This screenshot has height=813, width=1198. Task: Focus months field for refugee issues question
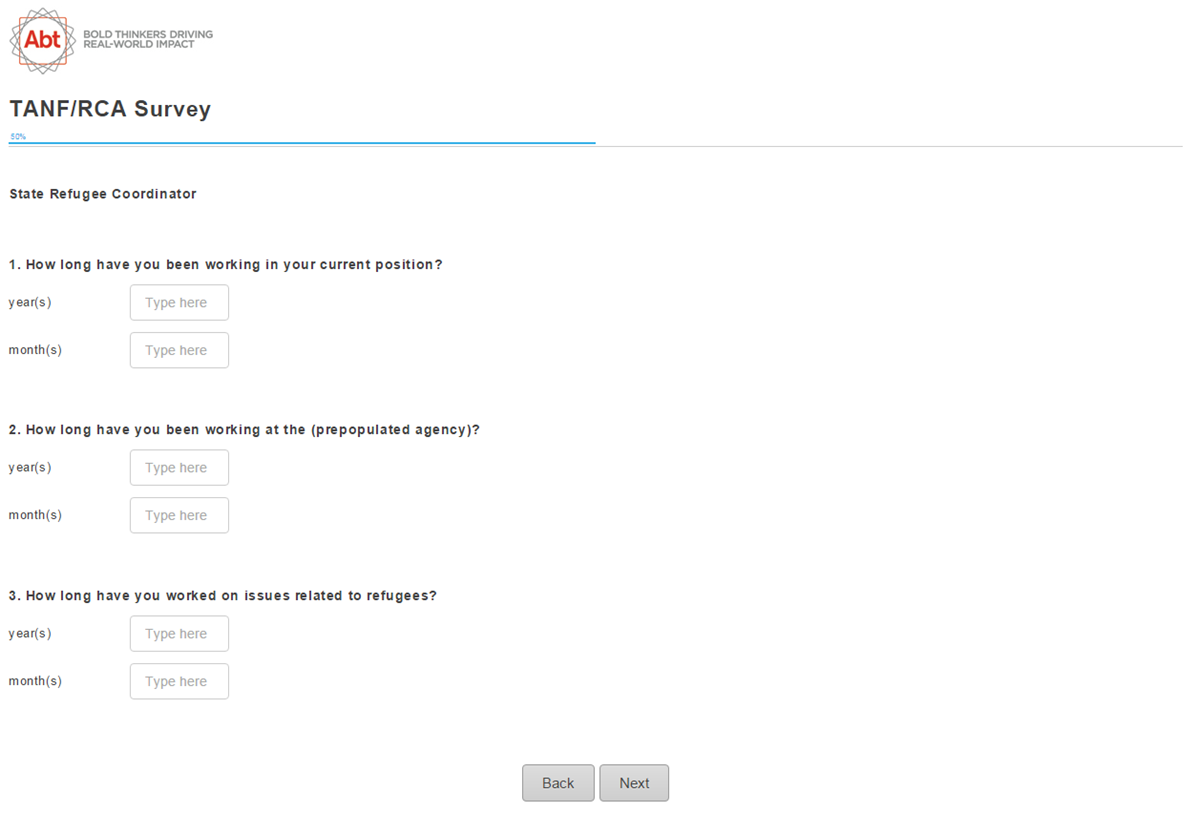tap(179, 681)
